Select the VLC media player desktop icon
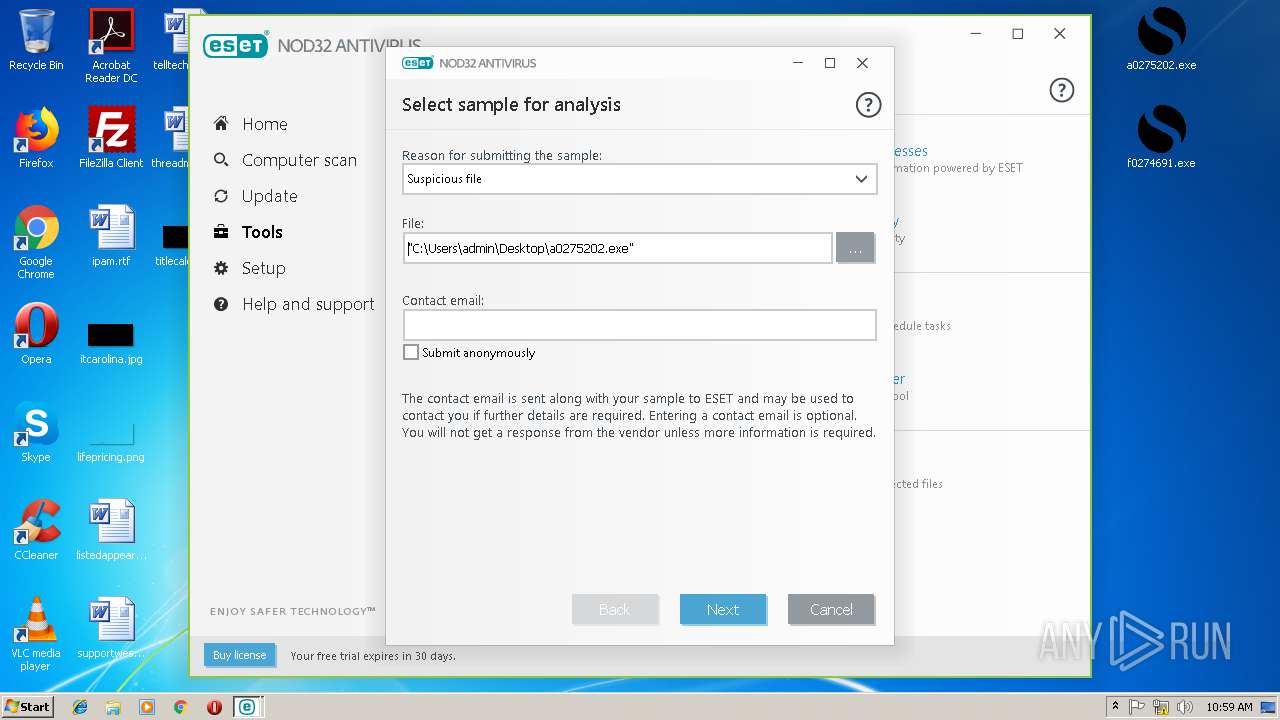Image resolution: width=1280 pixels, height=720 pixels. click(x=36, y=634)
